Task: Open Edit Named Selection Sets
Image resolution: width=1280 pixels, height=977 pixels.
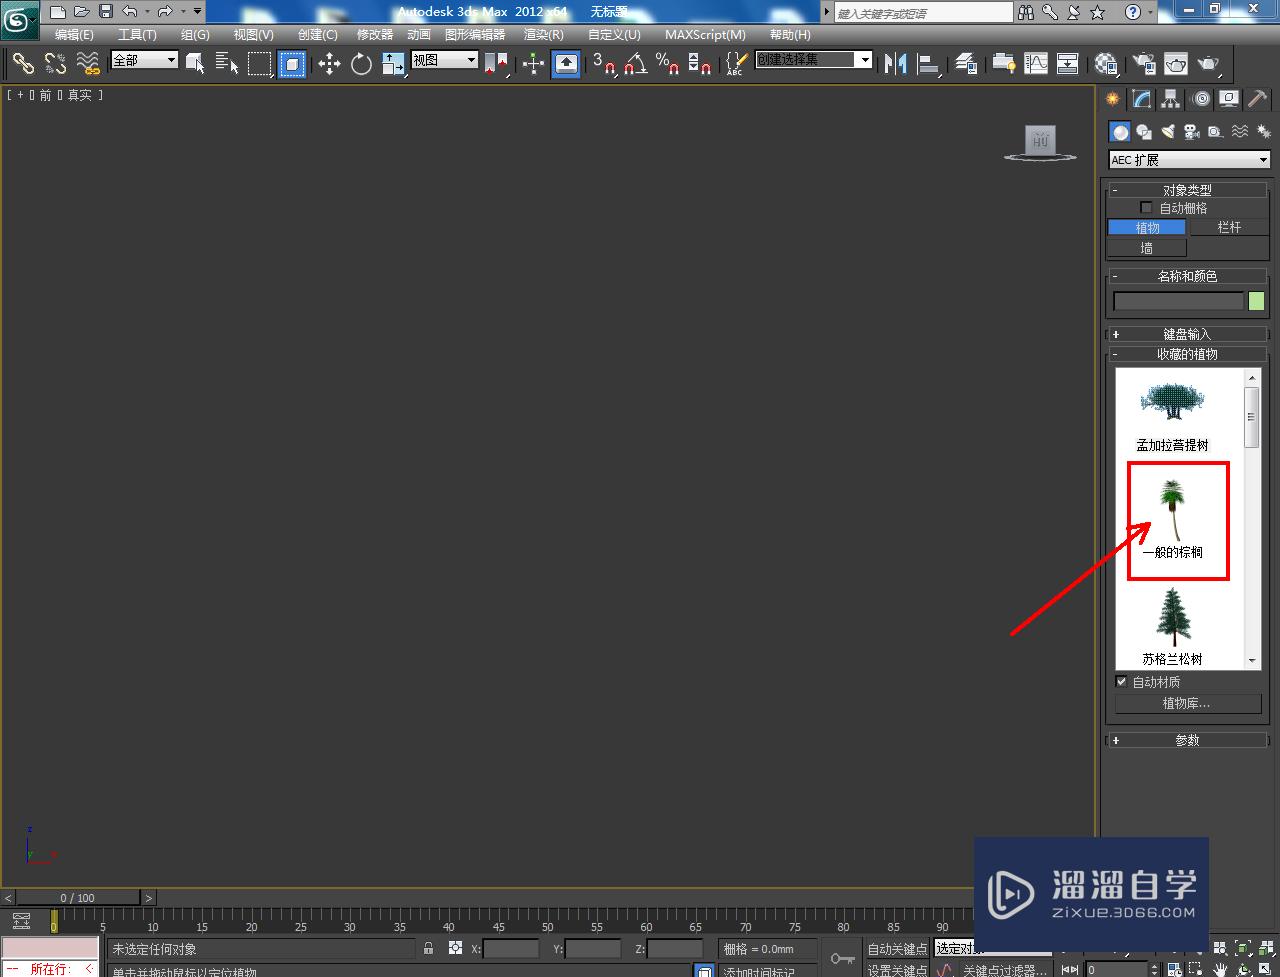Action: [735, 64]
